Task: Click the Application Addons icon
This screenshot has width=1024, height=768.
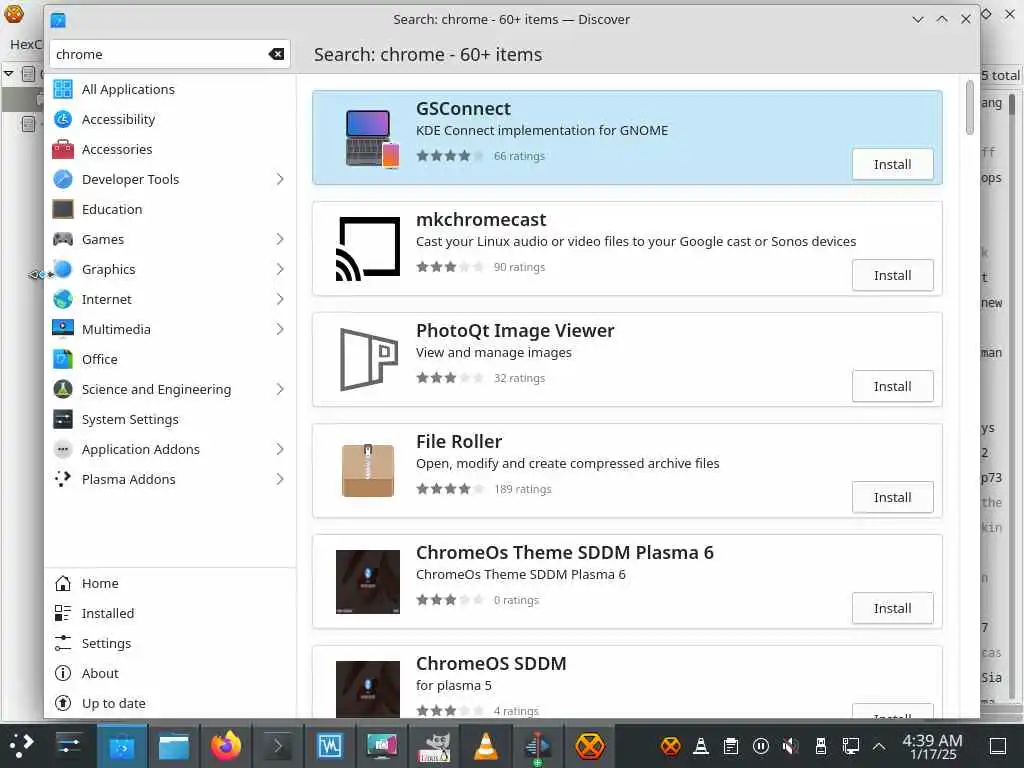Action: pos(63,450)
